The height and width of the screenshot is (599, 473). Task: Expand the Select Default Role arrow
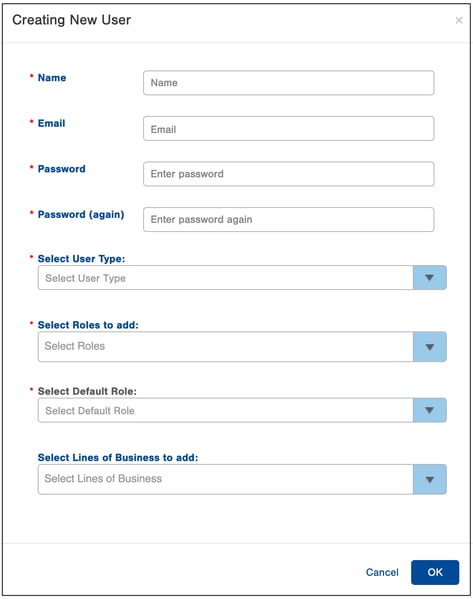429,410
